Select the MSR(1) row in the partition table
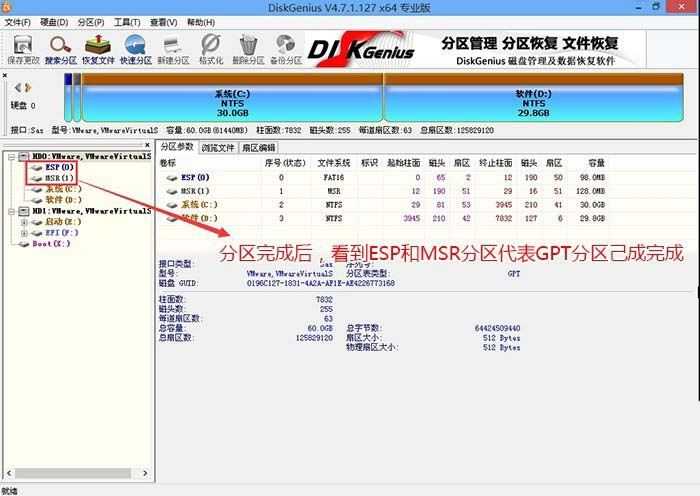This screenshot has width=700, height=496. (x=195, y=190)
